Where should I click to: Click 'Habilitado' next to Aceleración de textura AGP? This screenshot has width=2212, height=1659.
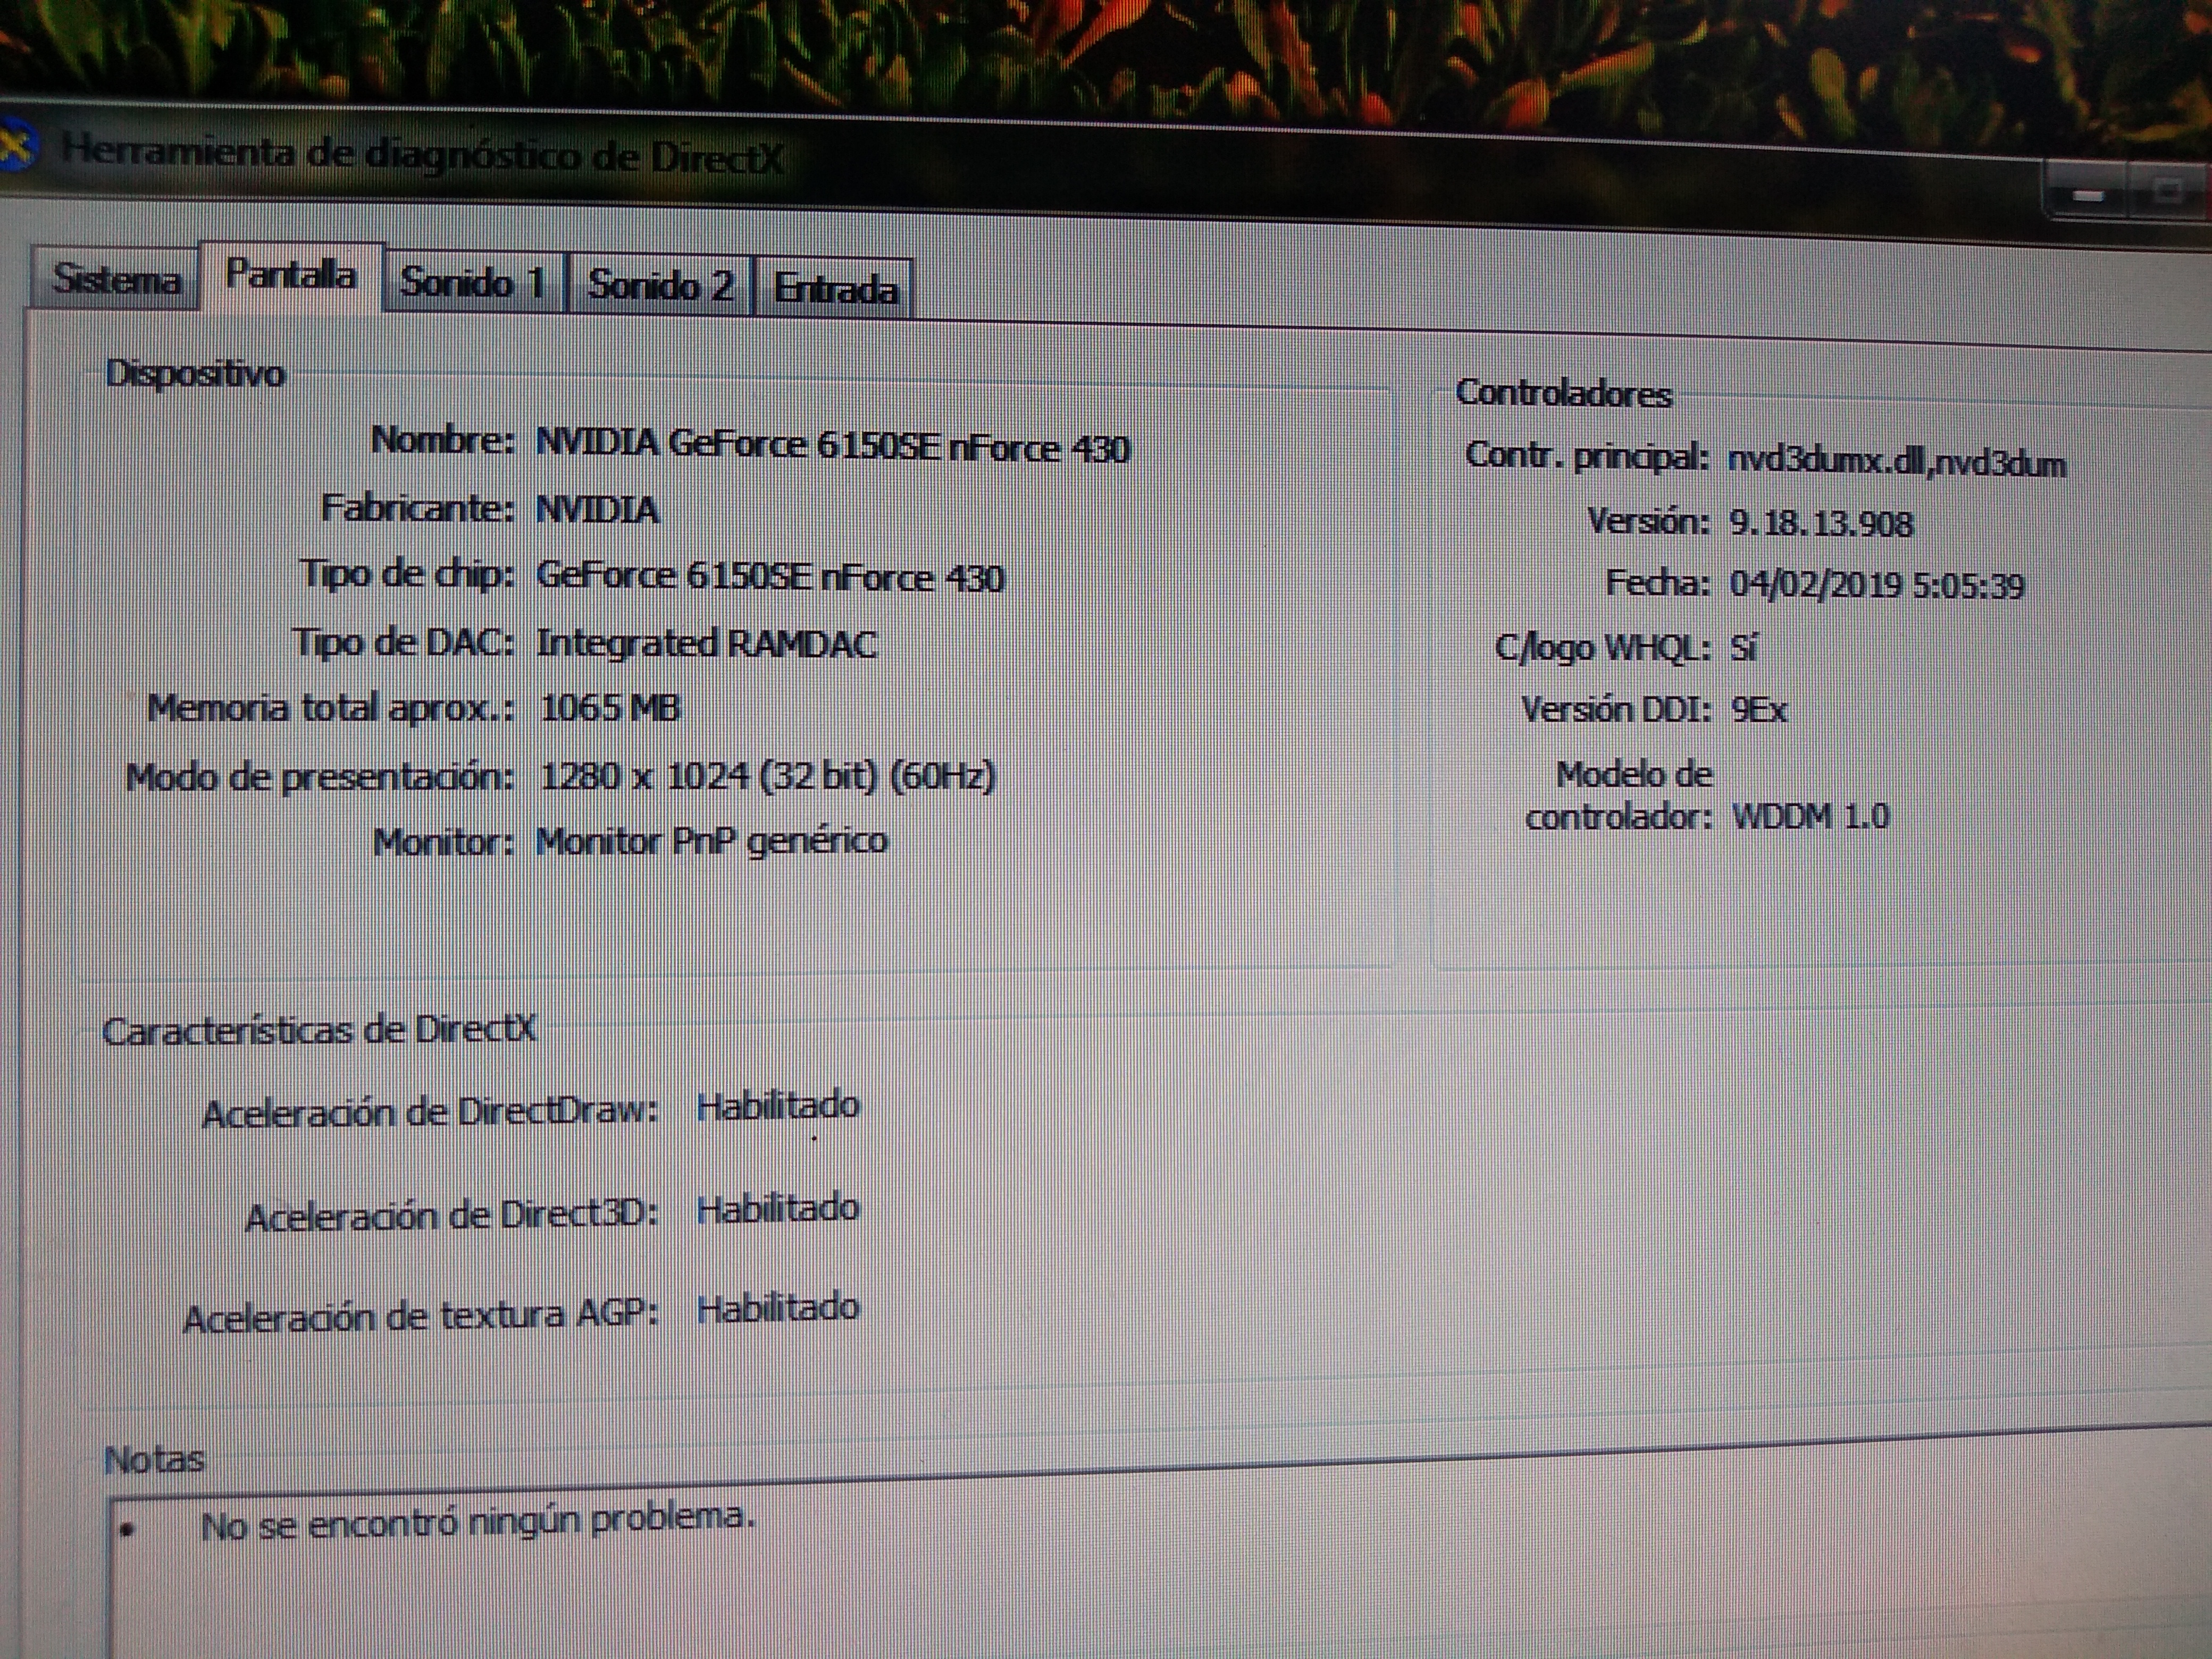click(x=777, y=1308)
